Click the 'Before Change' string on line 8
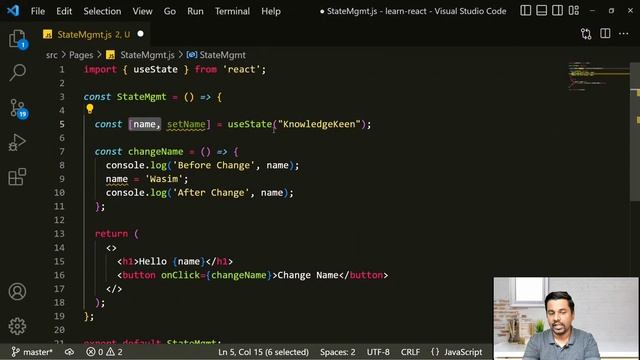Screen dimensions: 640x360 coord(214,165)
